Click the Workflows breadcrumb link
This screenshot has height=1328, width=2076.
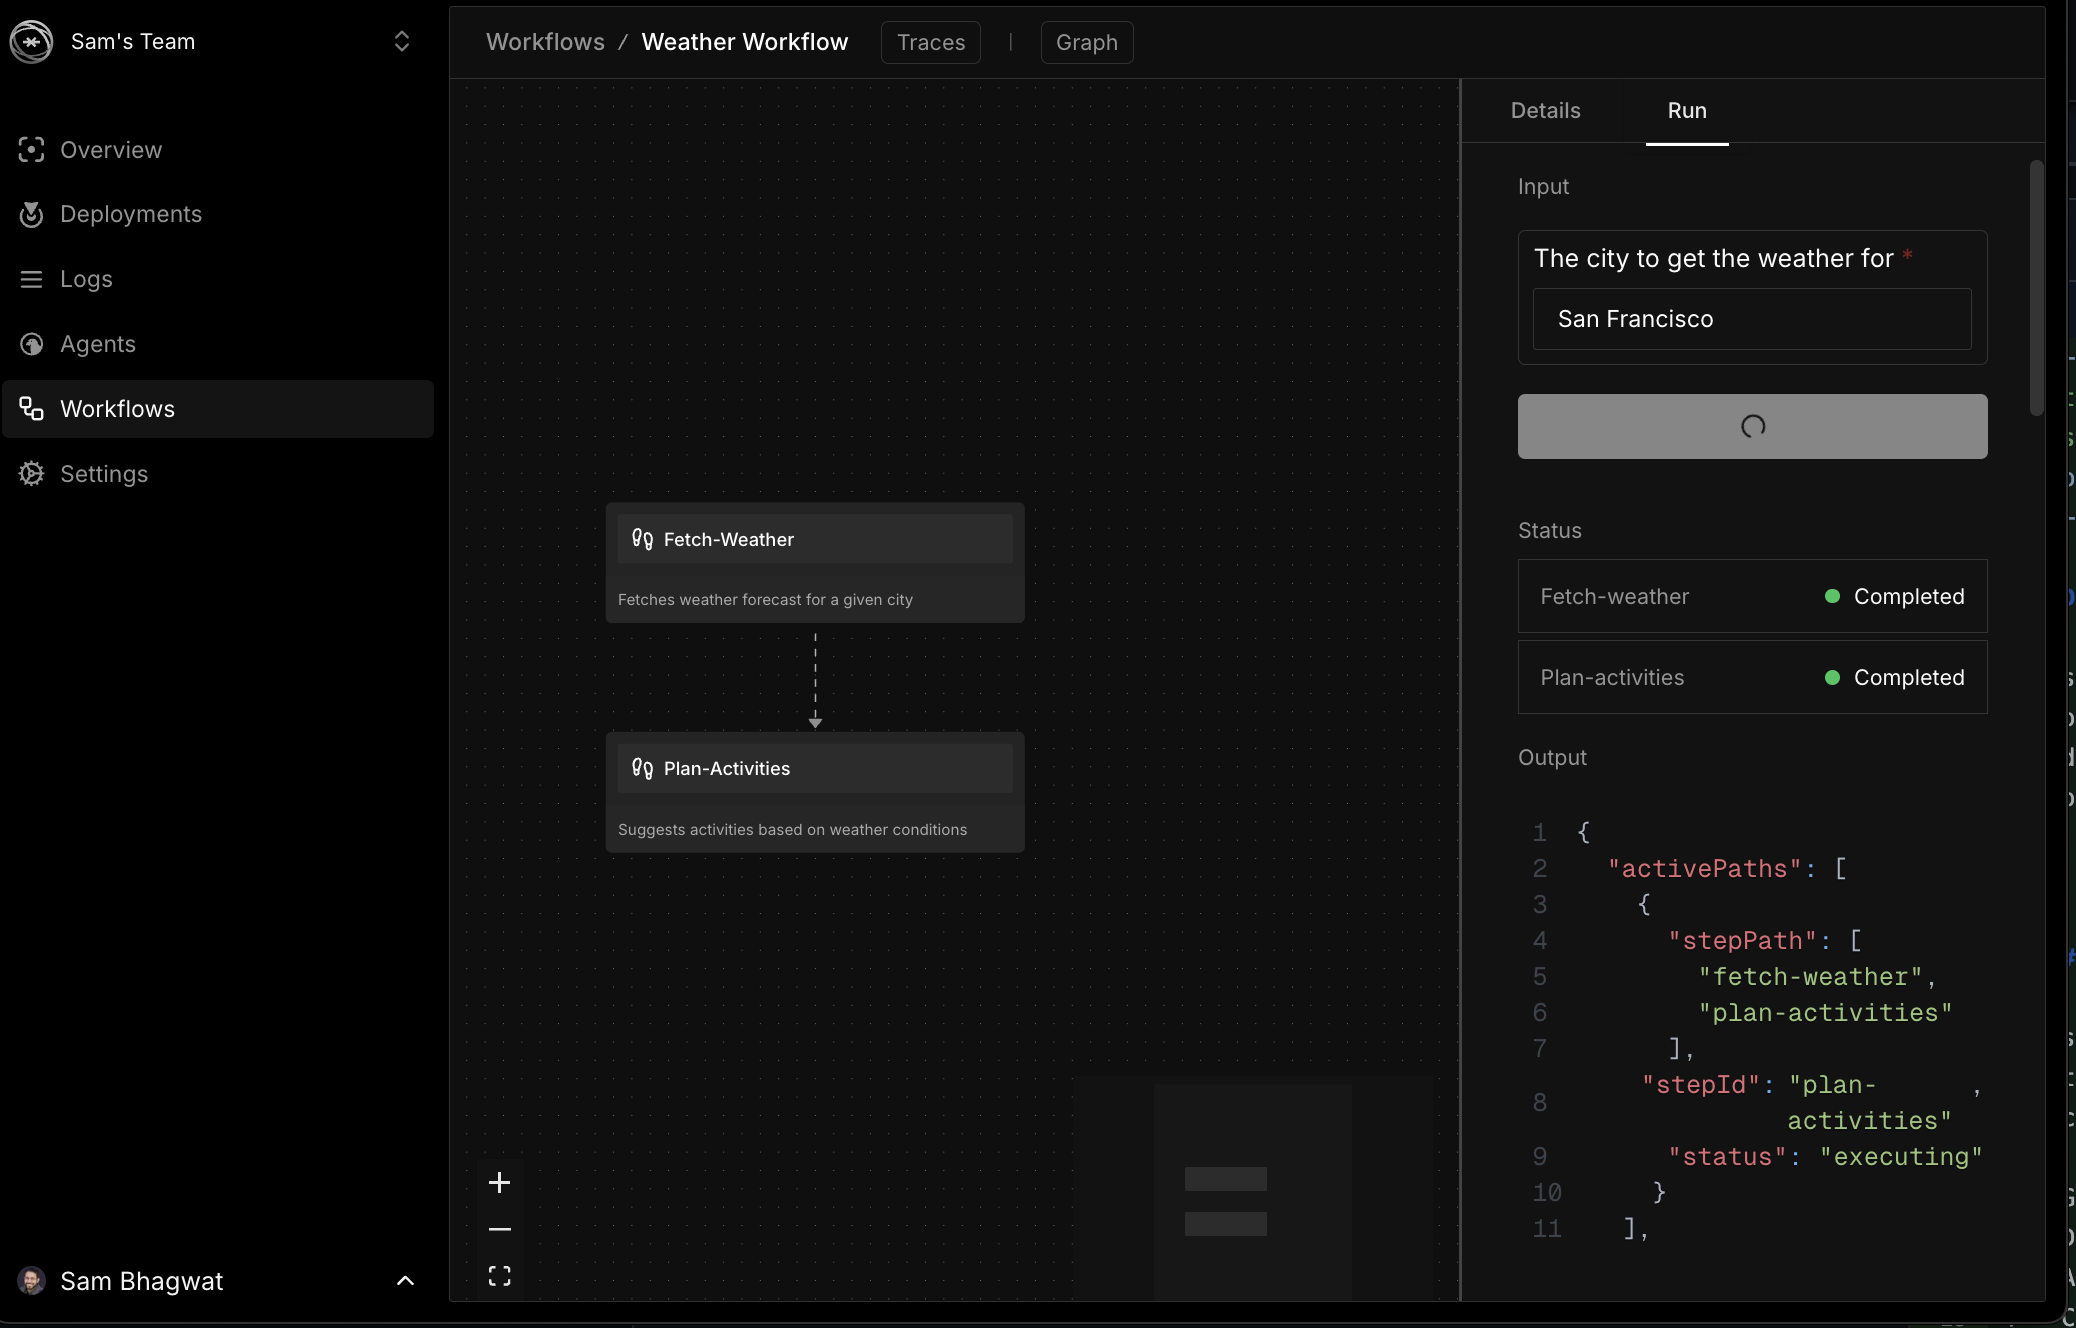point(545,42)
